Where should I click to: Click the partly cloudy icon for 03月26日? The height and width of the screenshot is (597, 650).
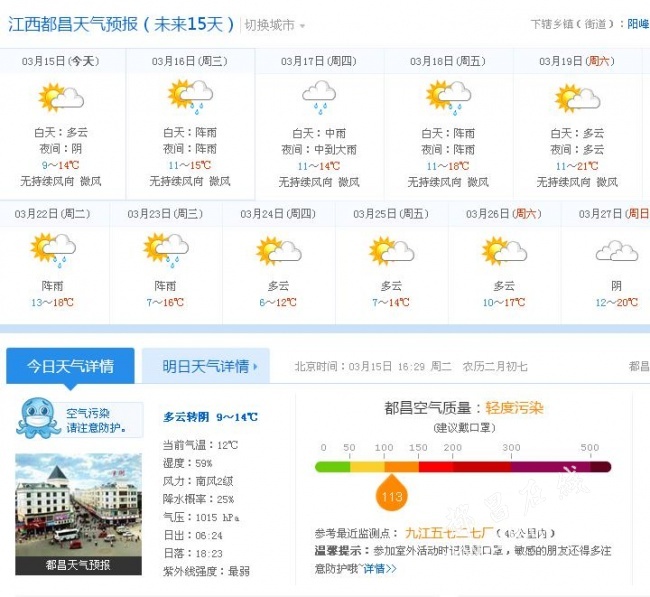504,251
